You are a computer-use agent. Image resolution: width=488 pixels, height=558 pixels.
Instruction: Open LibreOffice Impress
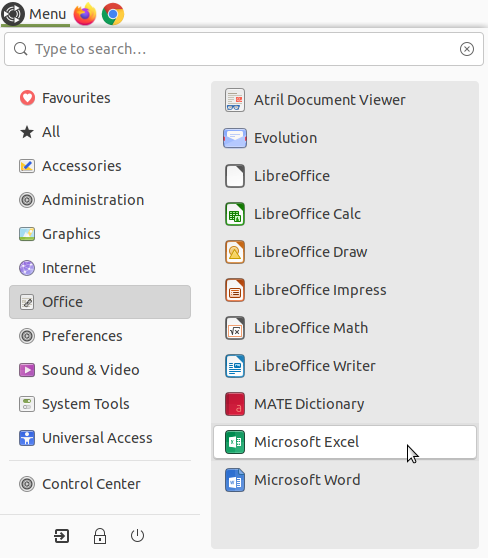coord(345,290)
